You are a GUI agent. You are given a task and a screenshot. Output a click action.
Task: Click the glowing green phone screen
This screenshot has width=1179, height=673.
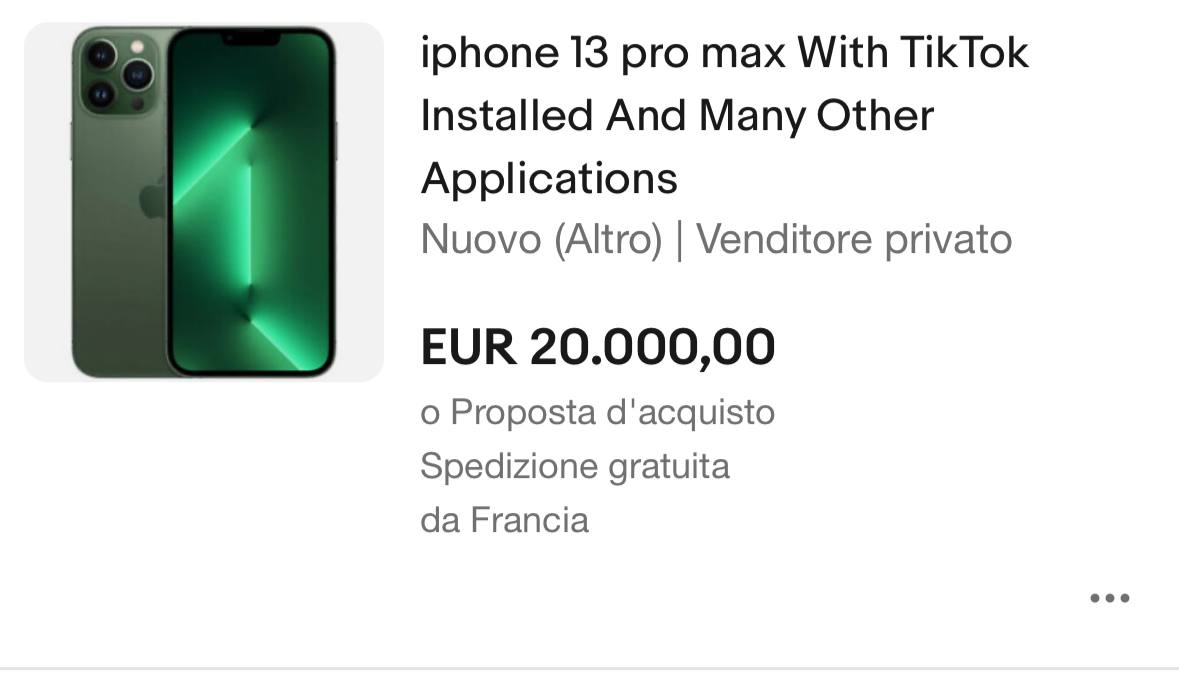251,202
